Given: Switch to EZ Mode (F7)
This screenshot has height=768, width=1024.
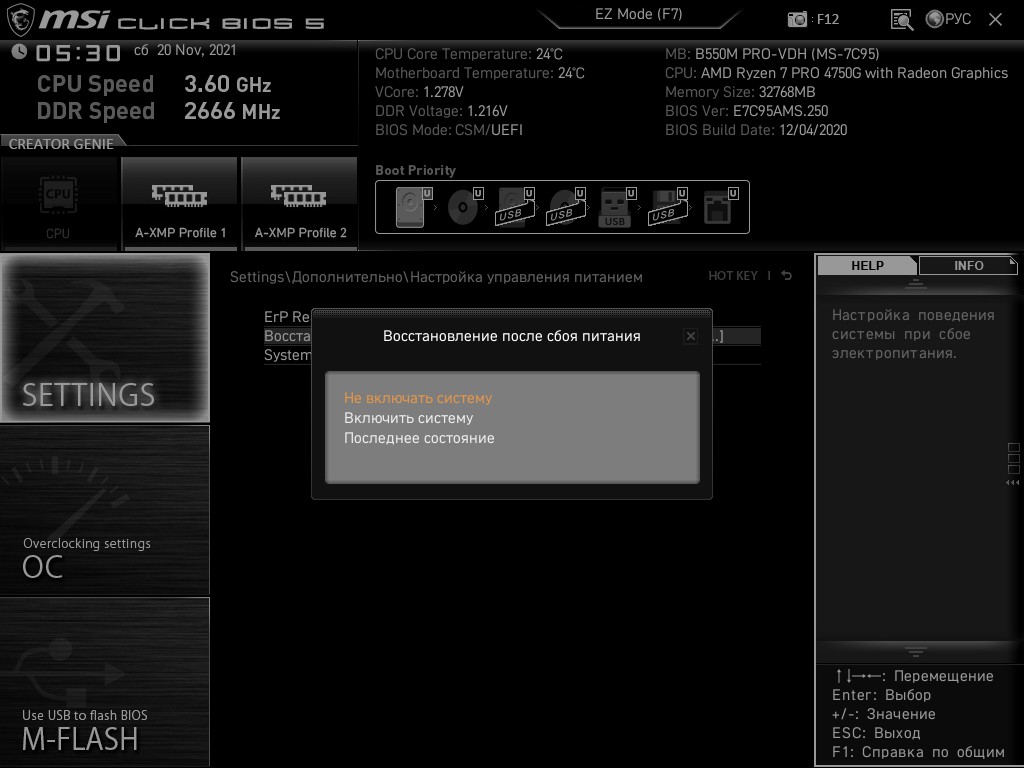Looking at the screenshot, I should (638, 14).
